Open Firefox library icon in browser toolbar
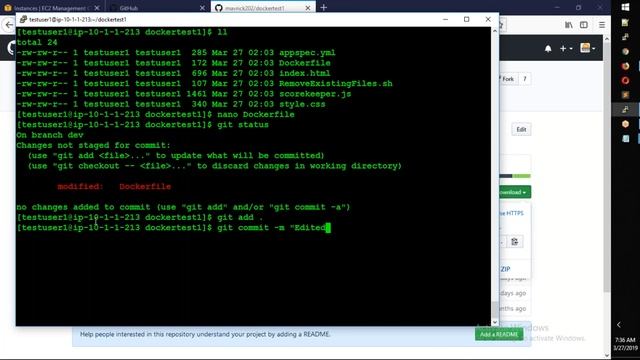This screenshot has width=640, height=360. (569, 25)
